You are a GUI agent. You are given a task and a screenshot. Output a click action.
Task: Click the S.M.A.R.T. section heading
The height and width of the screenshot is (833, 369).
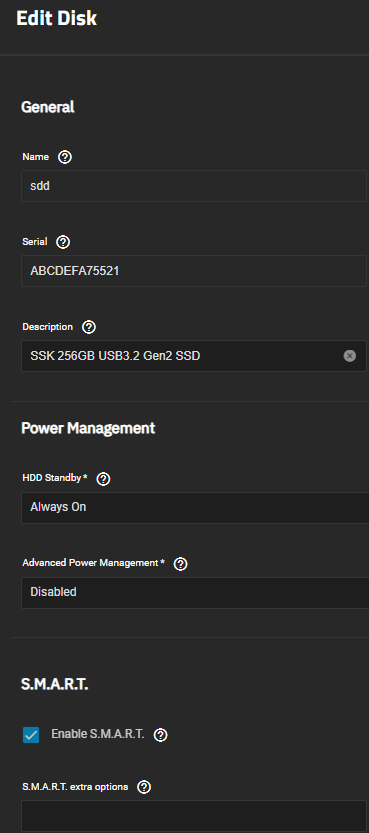coord(55,685)
